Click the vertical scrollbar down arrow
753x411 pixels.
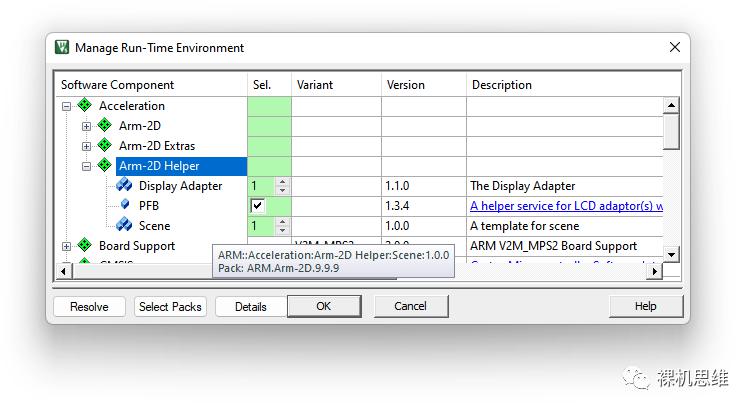click(672, 254)
